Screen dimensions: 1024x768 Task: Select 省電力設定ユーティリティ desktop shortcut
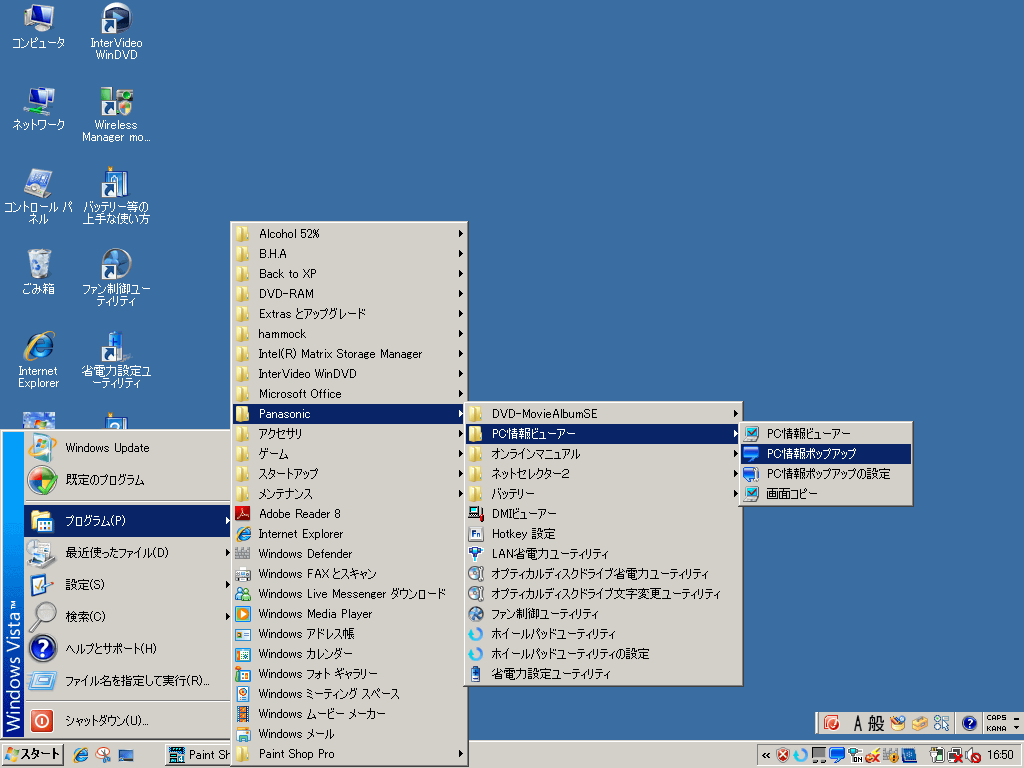pos(116,360)
